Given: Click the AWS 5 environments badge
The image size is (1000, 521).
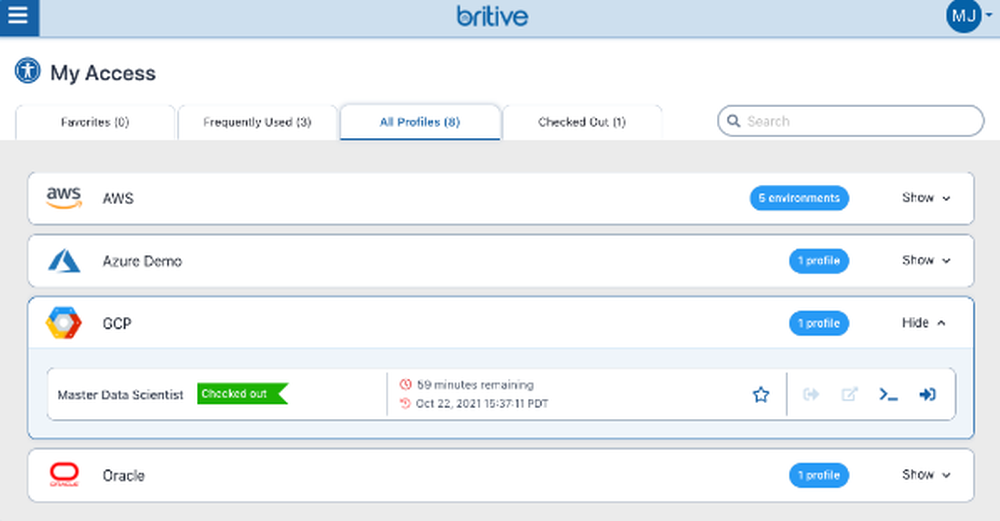Looking at the screenshot, I should [x=799, y=198].
